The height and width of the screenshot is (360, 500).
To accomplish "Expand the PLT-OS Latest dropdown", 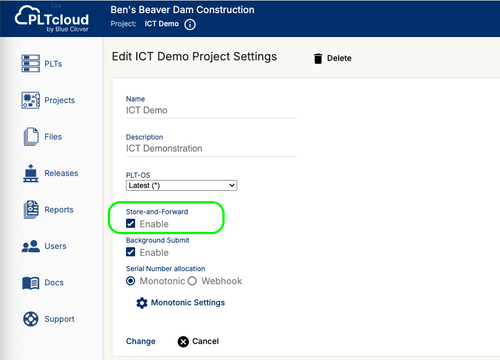I will coord(181,185).
